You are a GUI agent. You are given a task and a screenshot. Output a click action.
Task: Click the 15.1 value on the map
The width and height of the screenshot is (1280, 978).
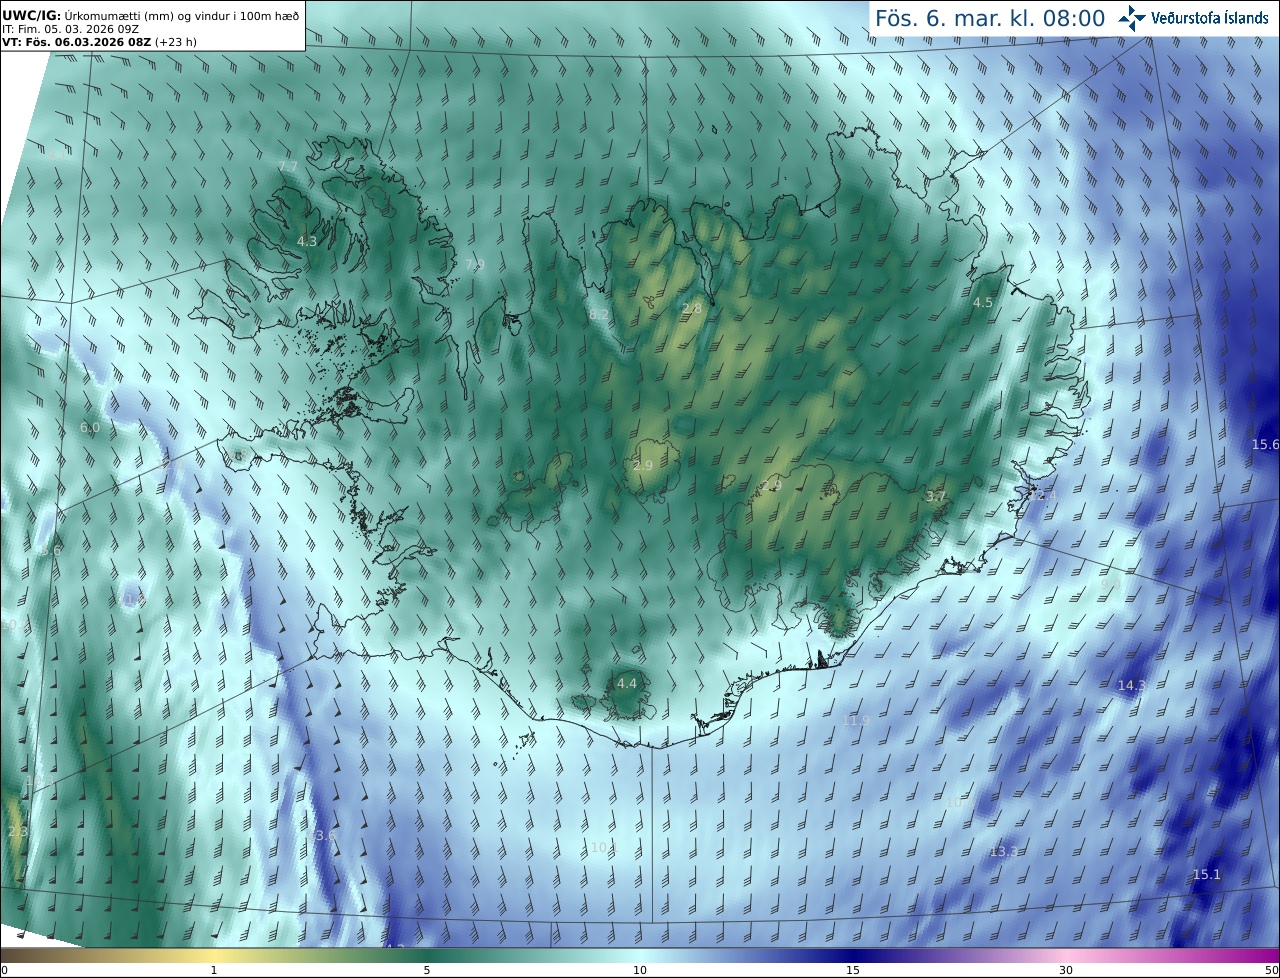click(x=1207, y=874)
